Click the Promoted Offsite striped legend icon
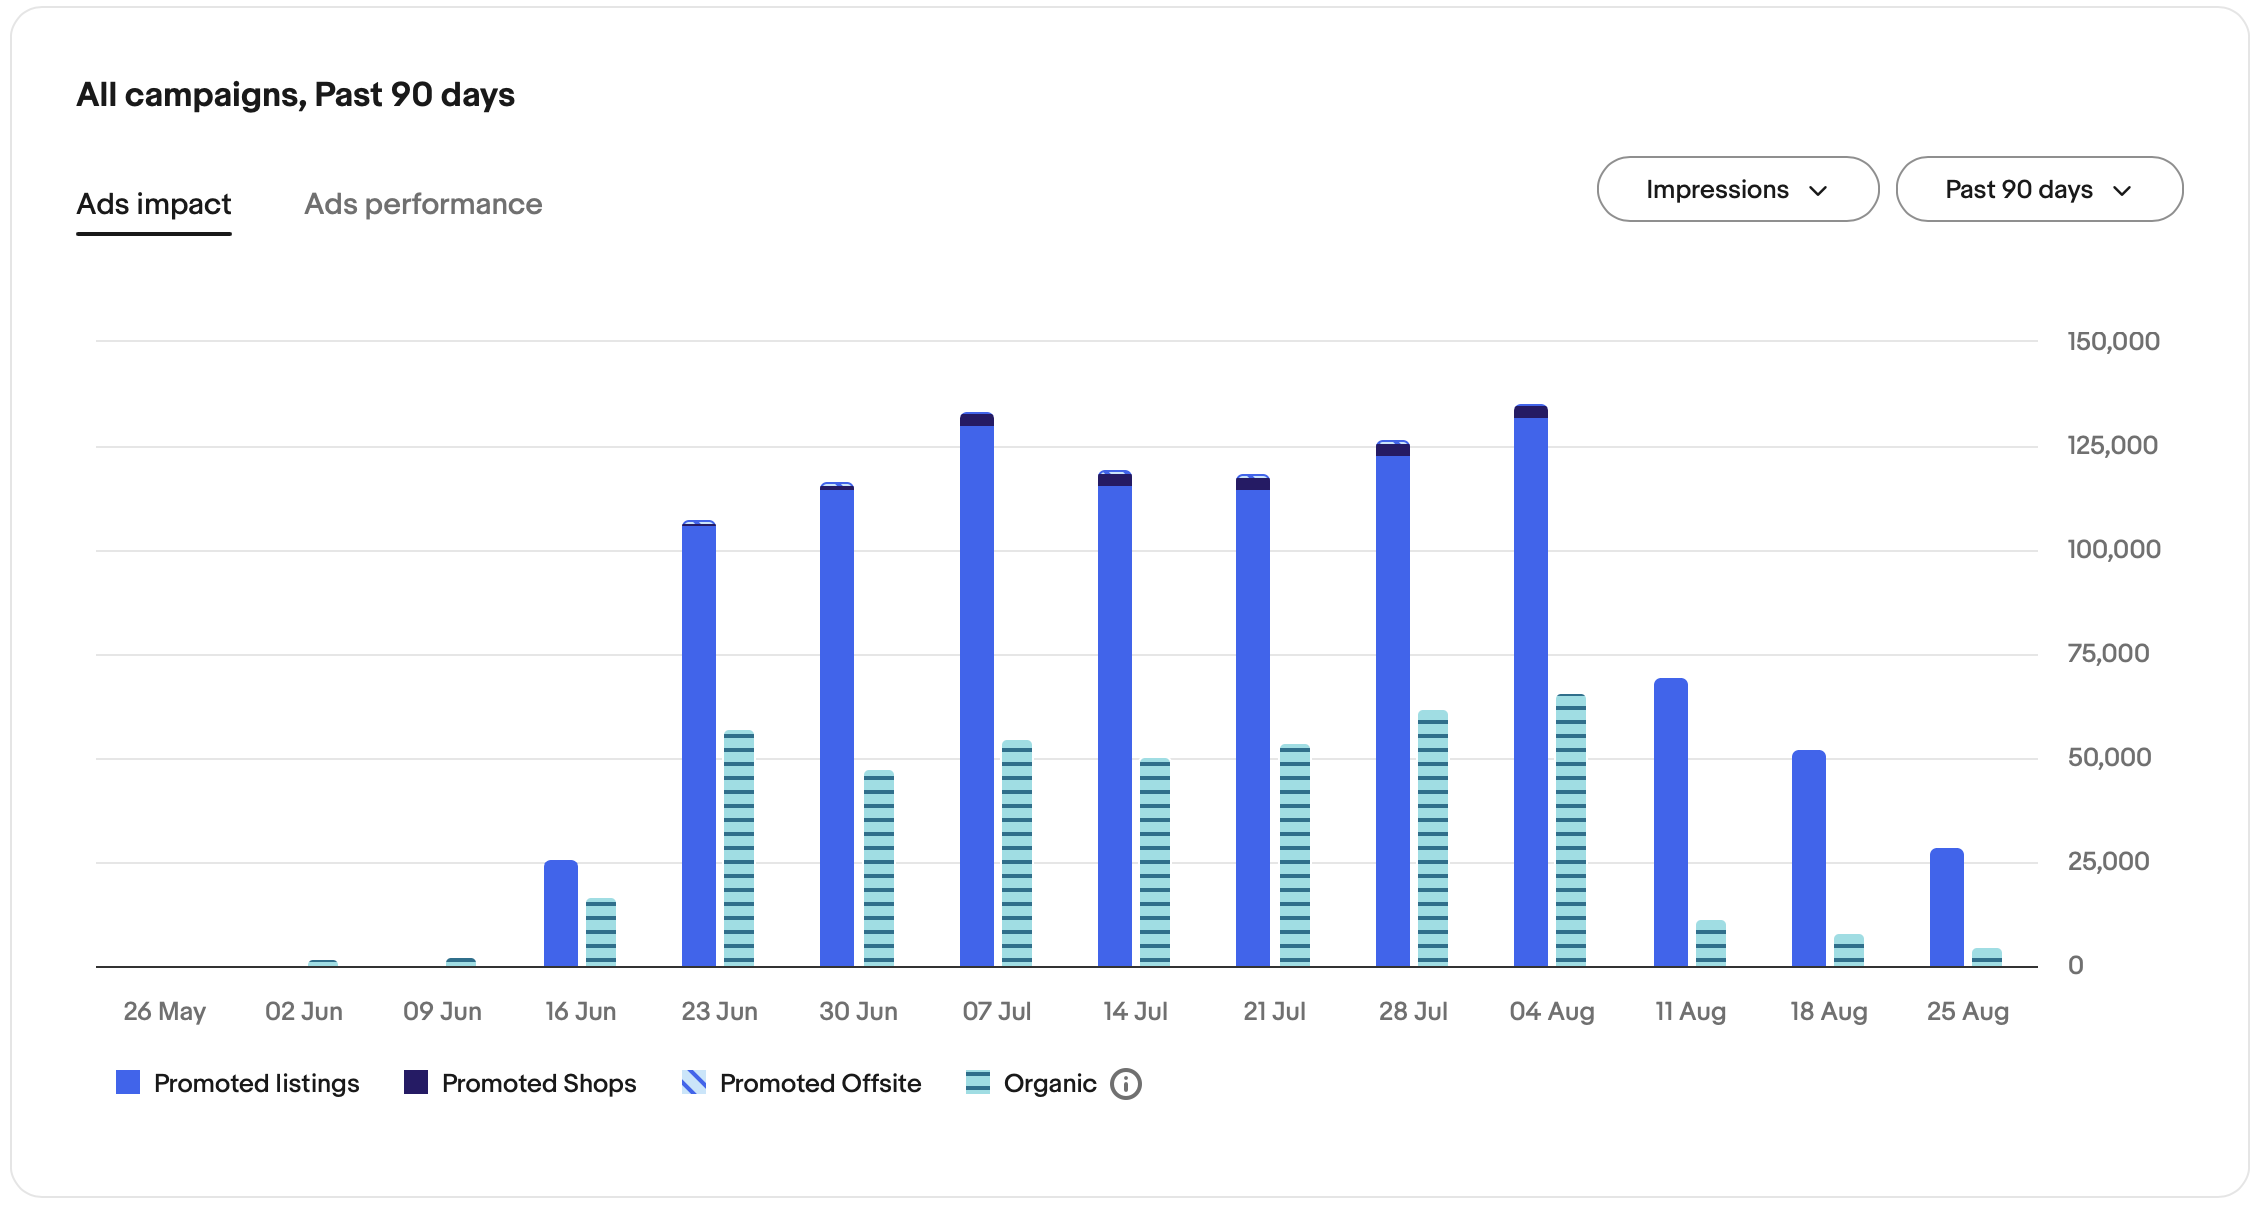 pos(693,1083)
